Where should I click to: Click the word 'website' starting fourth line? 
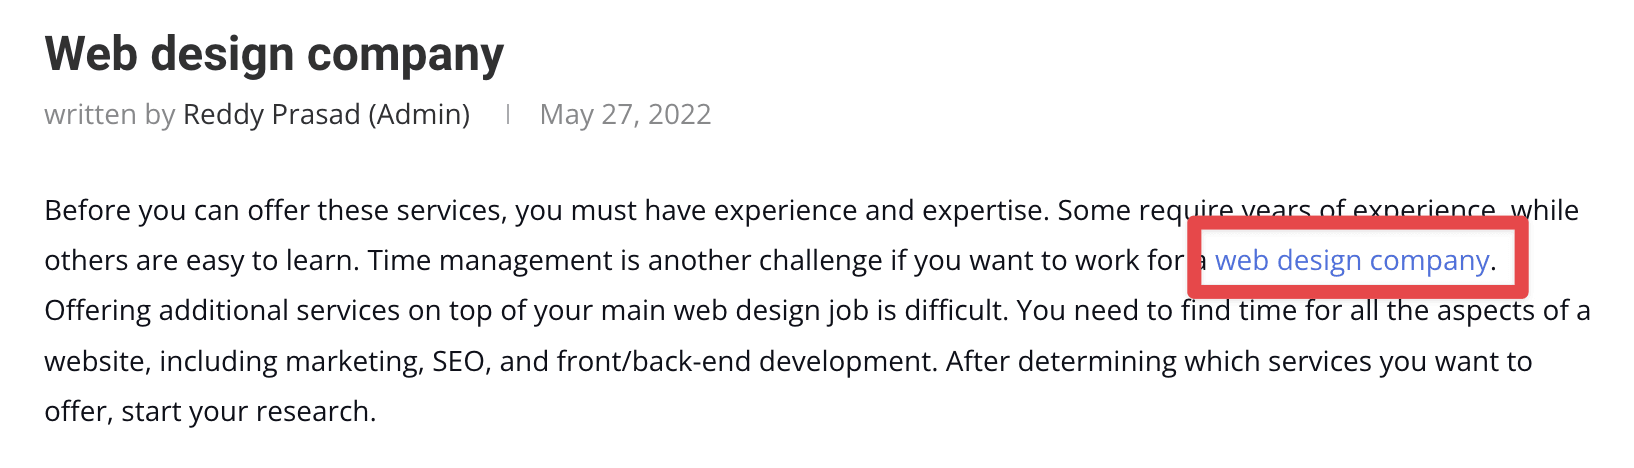point(95,361)
